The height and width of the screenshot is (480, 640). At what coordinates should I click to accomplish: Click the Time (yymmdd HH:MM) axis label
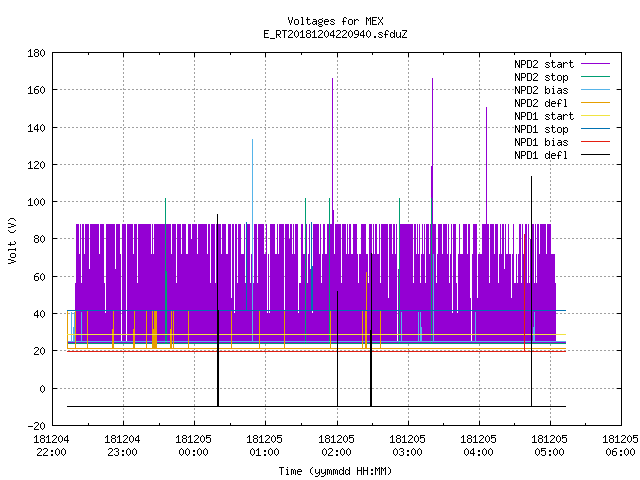coord(335,471)
